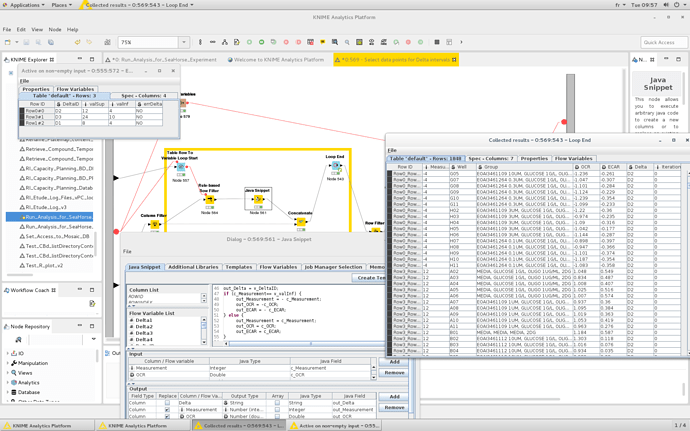Select Delta3 in Flow Variable List
The width and height of the screenshot is (690, 431).
click(x=143, y=333)
